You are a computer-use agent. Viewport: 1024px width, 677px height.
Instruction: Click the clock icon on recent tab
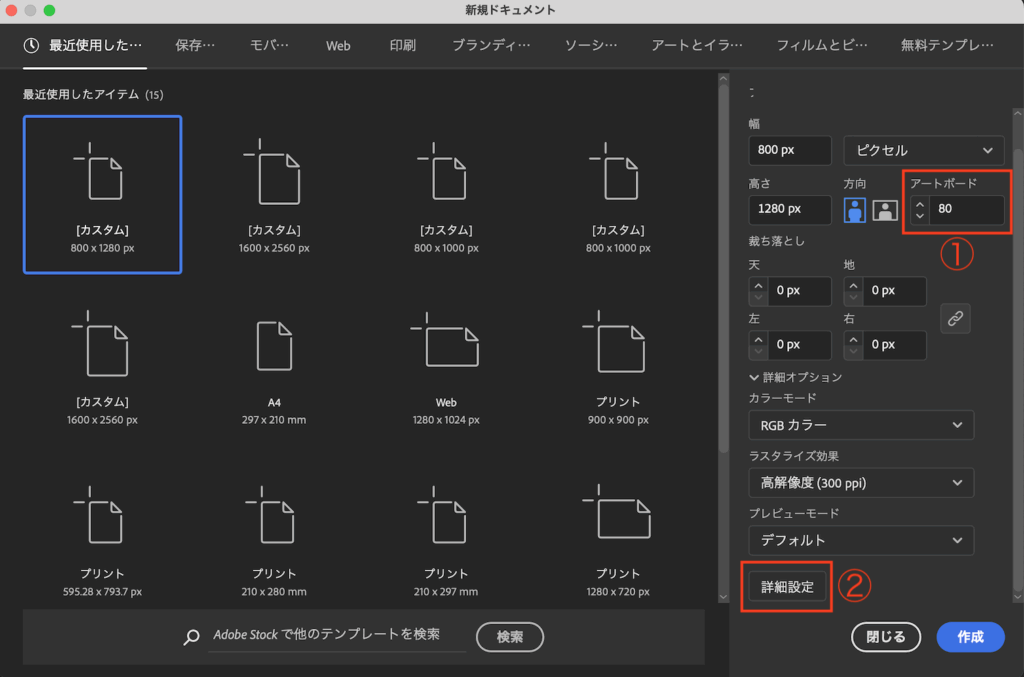click(32, 45)
